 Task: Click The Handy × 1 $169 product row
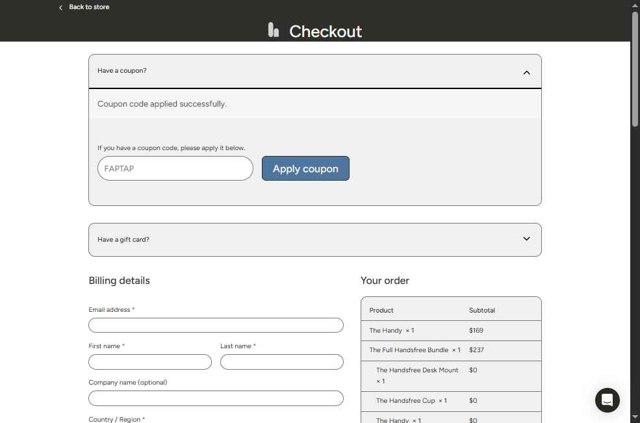(x=451, y=330)
